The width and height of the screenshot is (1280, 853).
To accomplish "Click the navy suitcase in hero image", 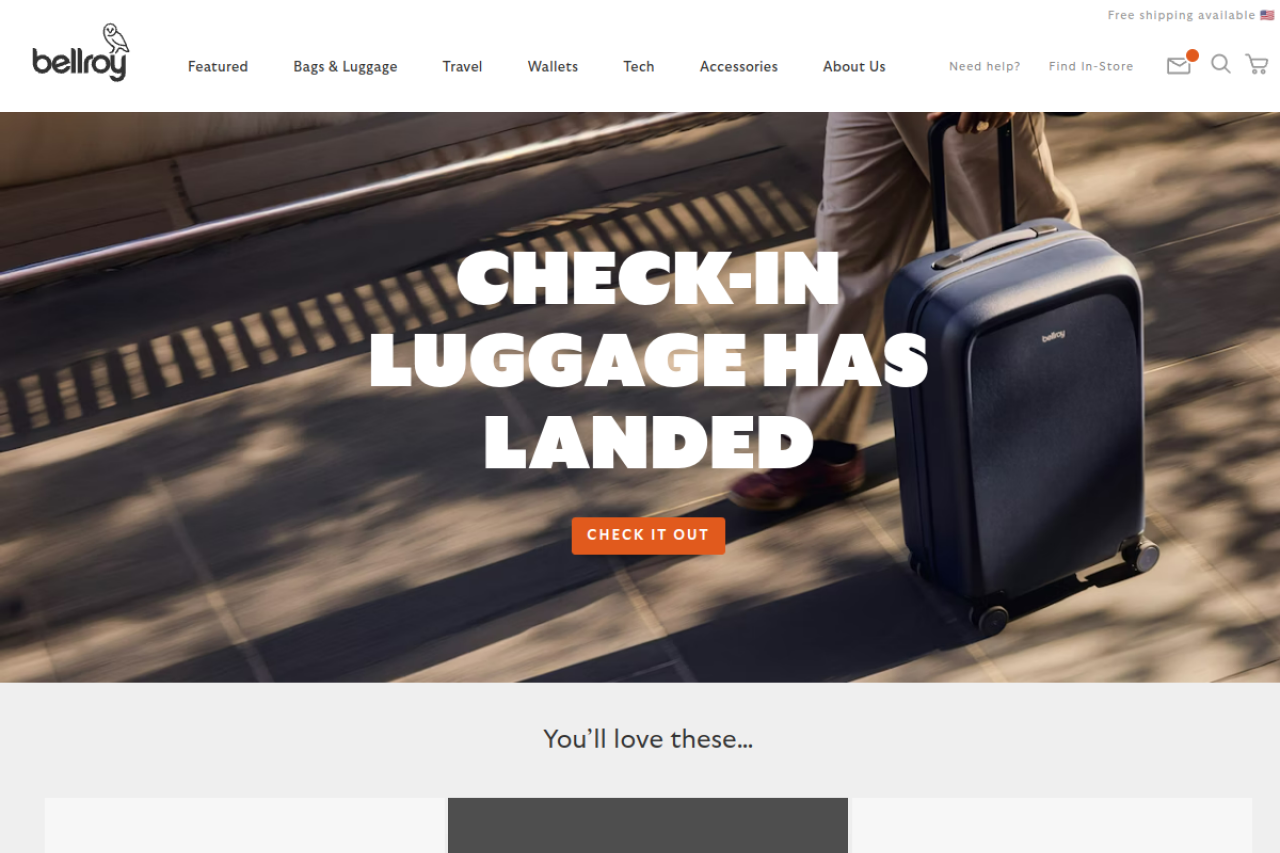I will tap(1020, 420).
